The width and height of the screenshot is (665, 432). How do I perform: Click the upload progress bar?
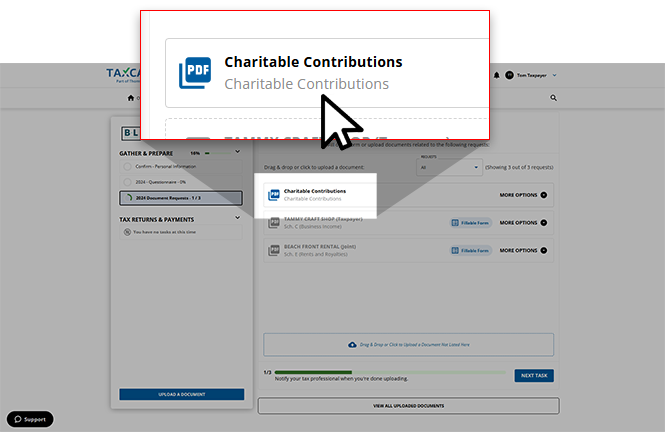coord(390,372)
